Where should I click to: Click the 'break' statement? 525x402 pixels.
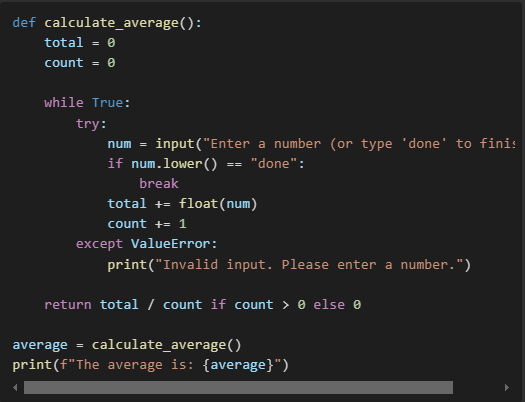click(159, 184)
